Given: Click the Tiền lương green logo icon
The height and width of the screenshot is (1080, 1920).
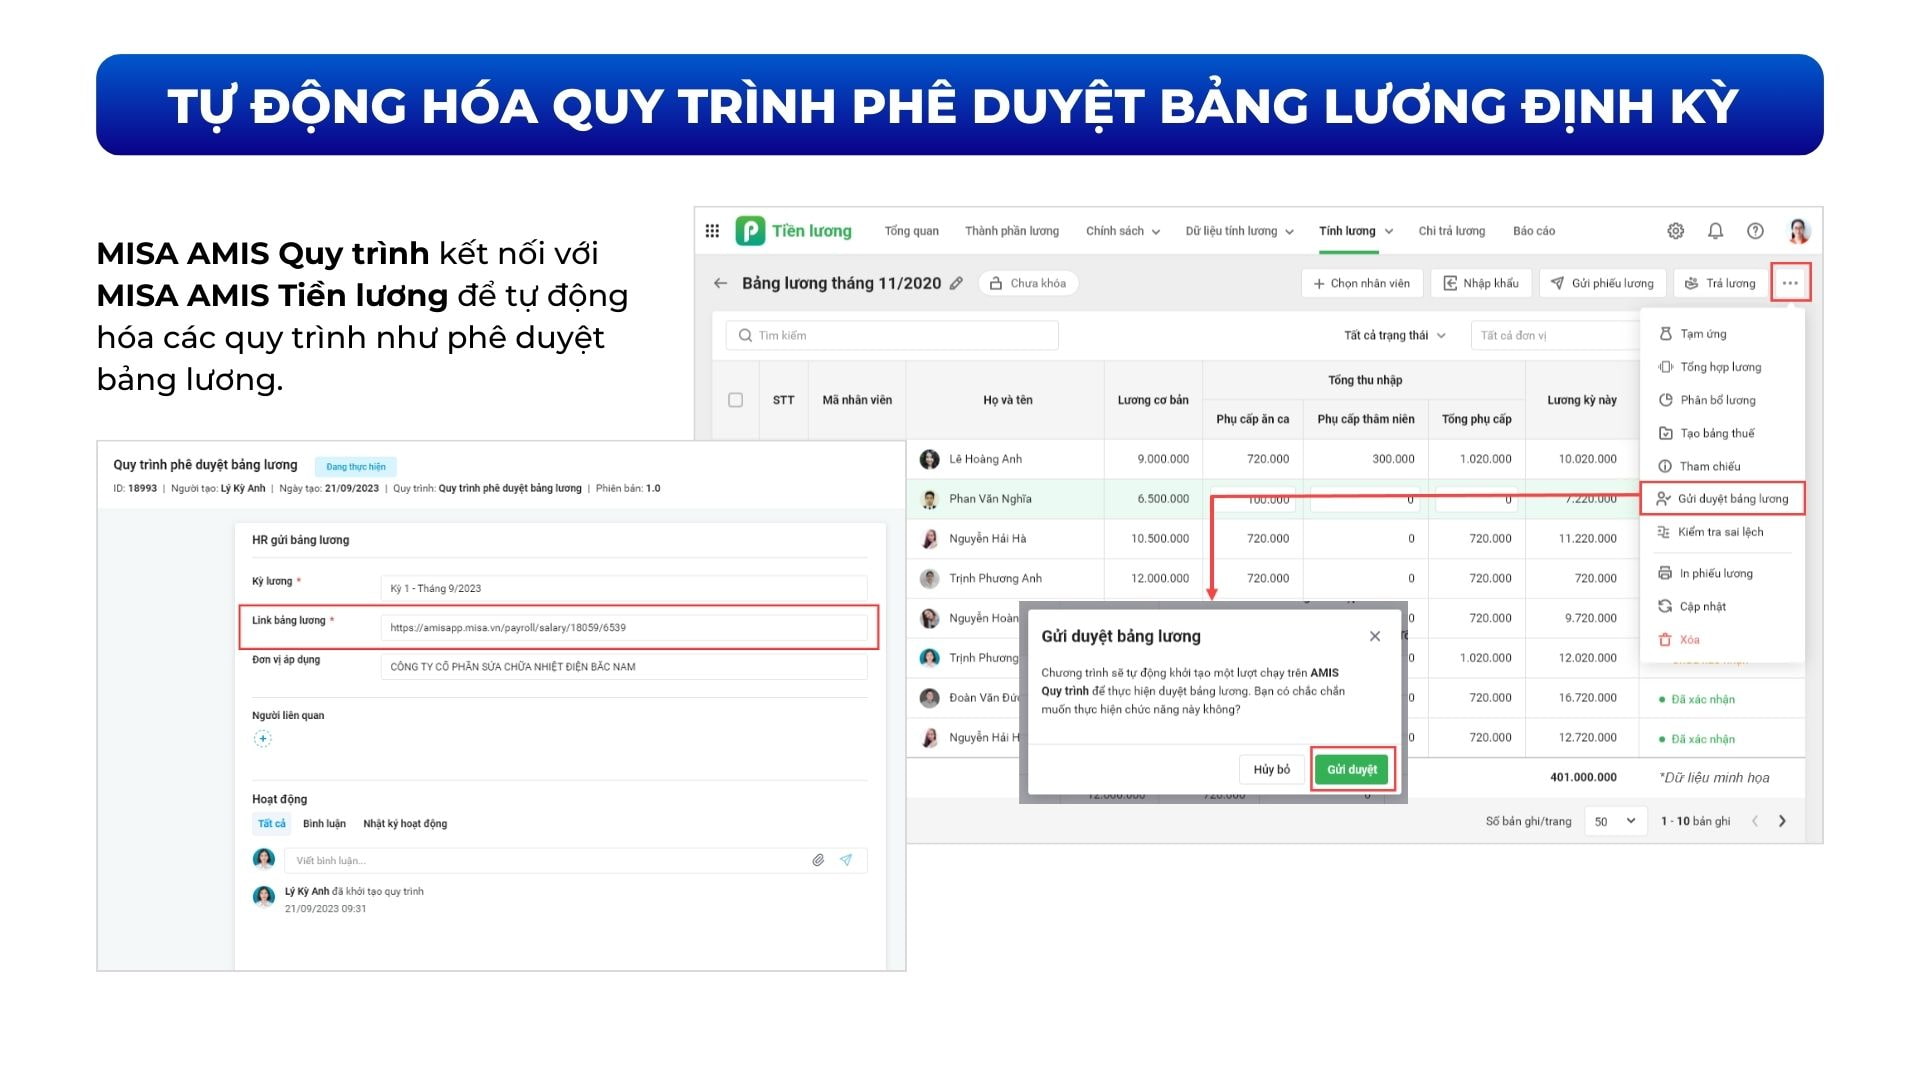Looking at the screenshot, I should pyautogui.click(x=750, y=231).
